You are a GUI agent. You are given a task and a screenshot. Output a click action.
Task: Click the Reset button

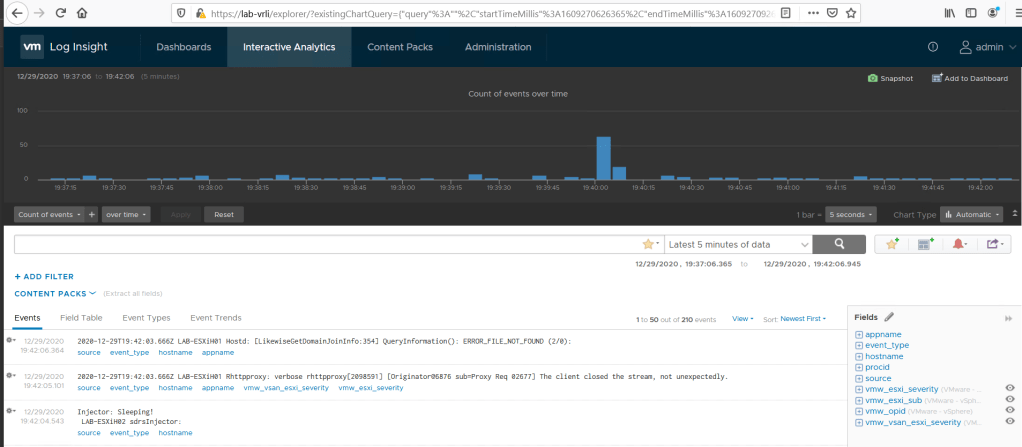tap(223, 214)
